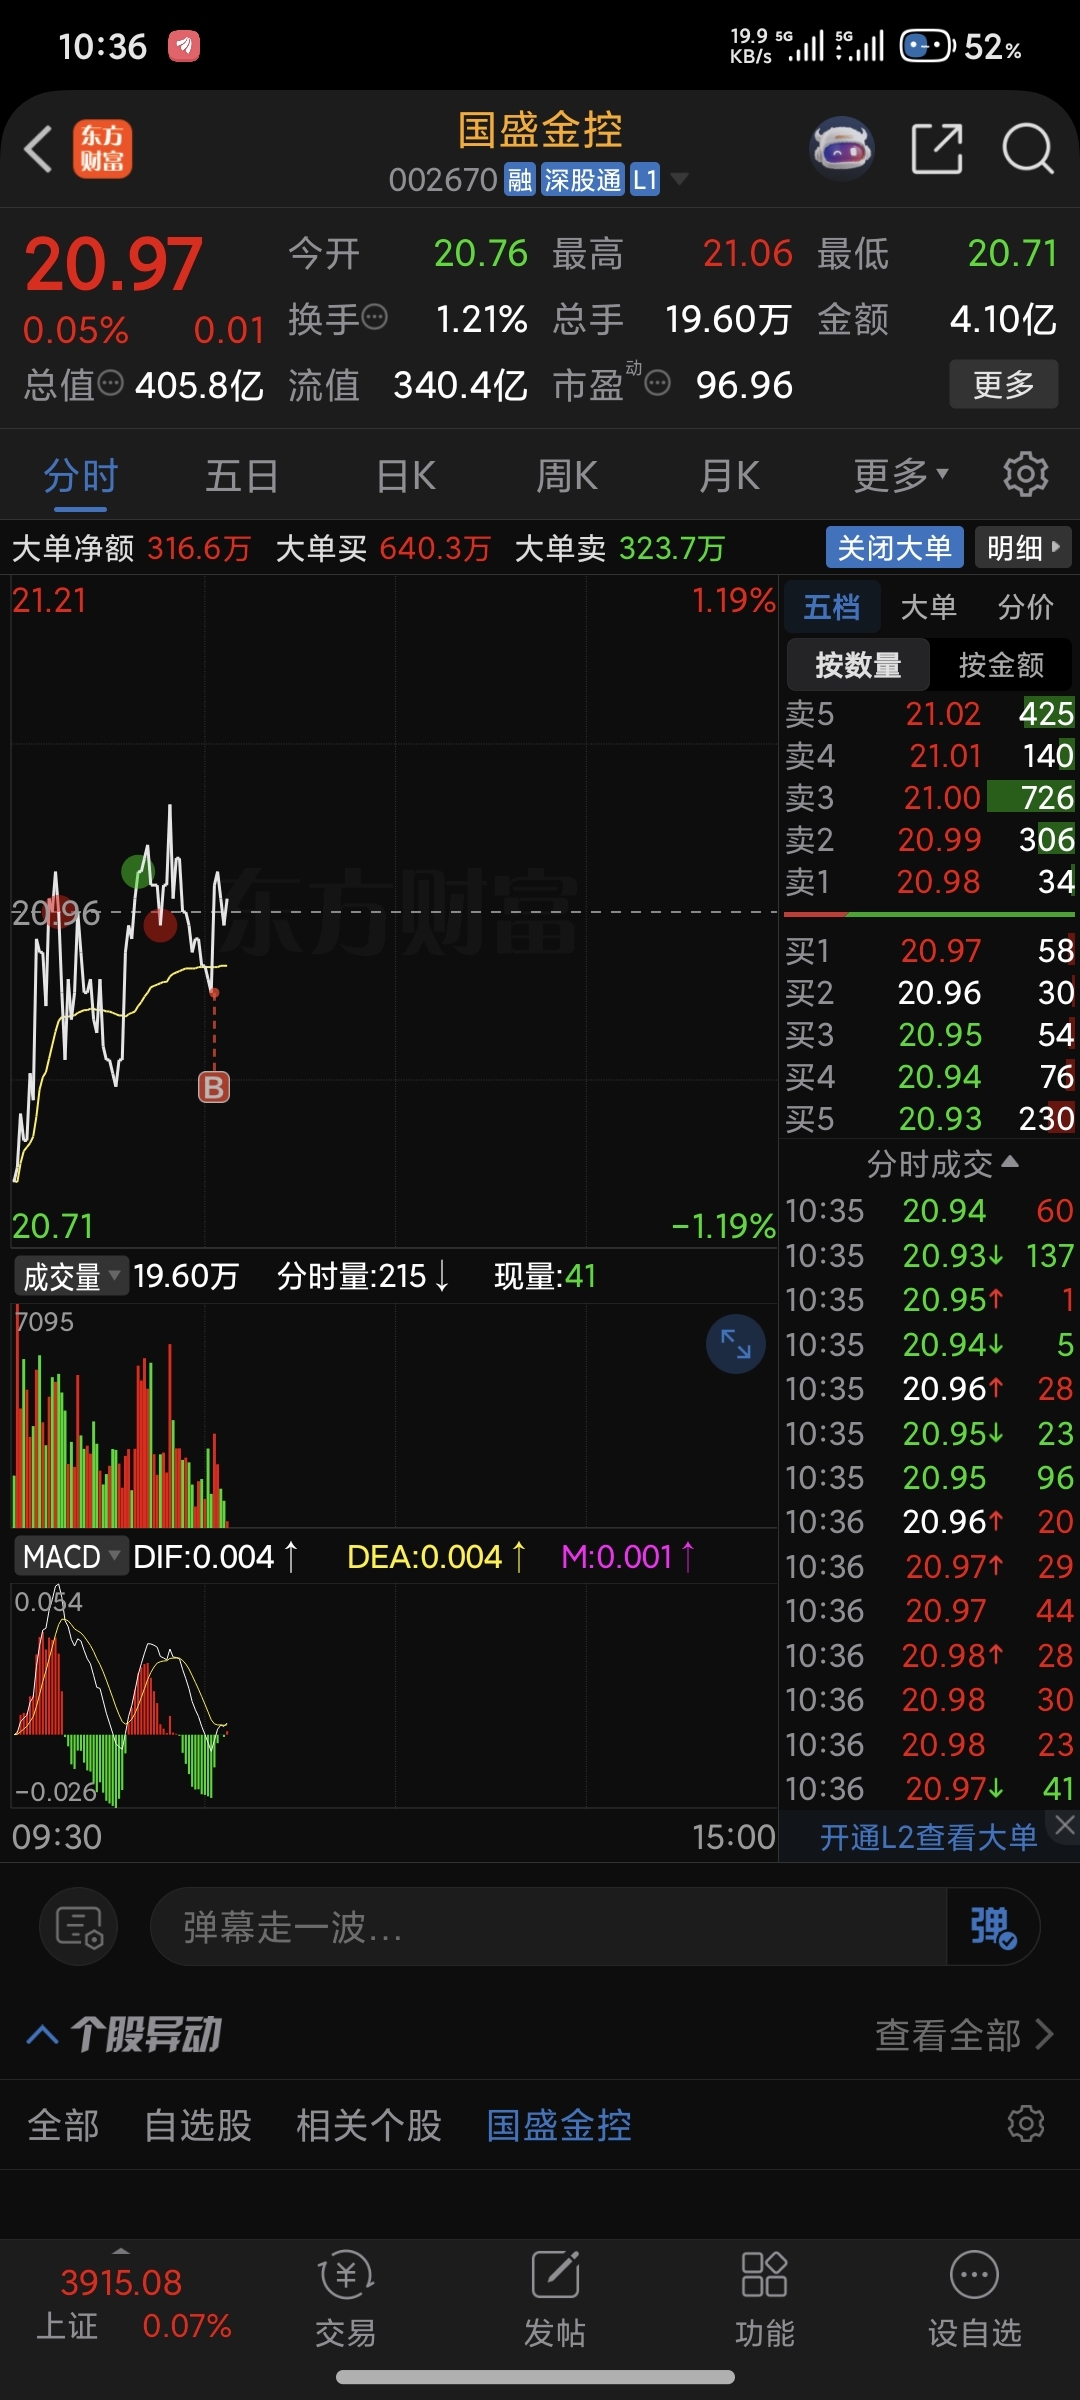Select 按数量 display mode
Screen dimensions: 1080x2400
tap(858, 664)
